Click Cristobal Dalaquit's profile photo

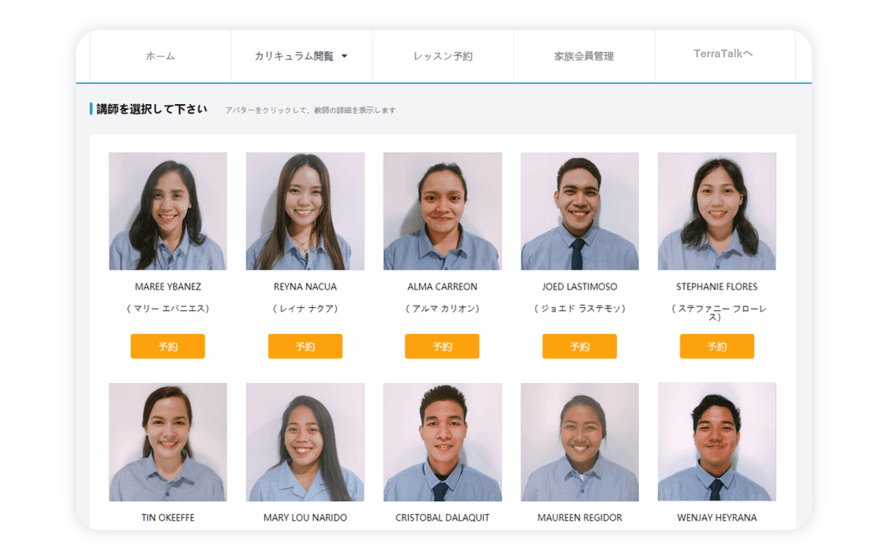pyautogui.click(x=442, y=442)
